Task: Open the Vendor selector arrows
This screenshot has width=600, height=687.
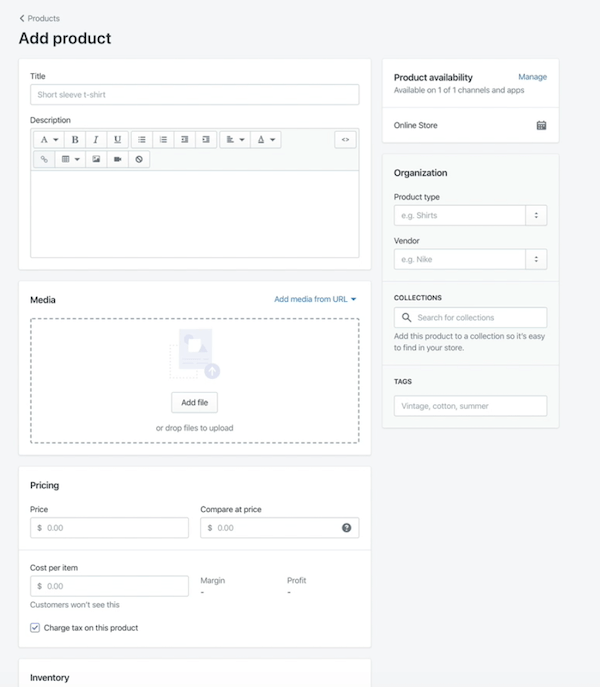Action: coord(536,259)
